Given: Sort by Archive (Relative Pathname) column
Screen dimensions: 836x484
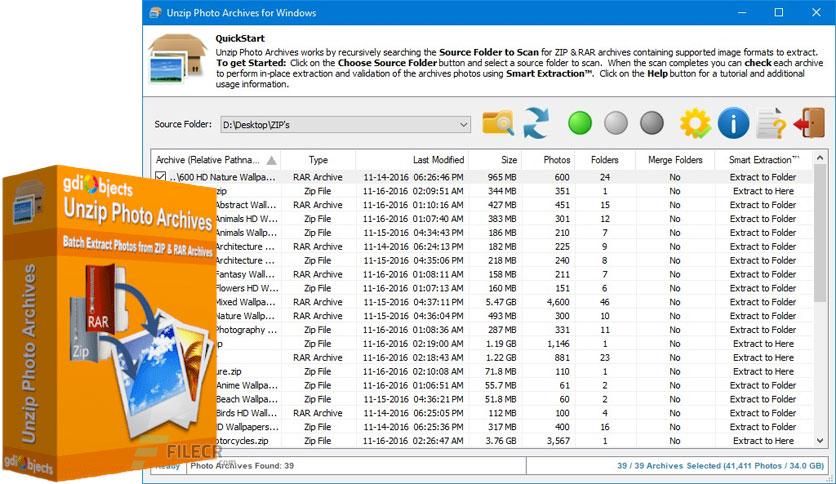Looking at the screenshot, I should pyautogui.click(x=215, y=160).
